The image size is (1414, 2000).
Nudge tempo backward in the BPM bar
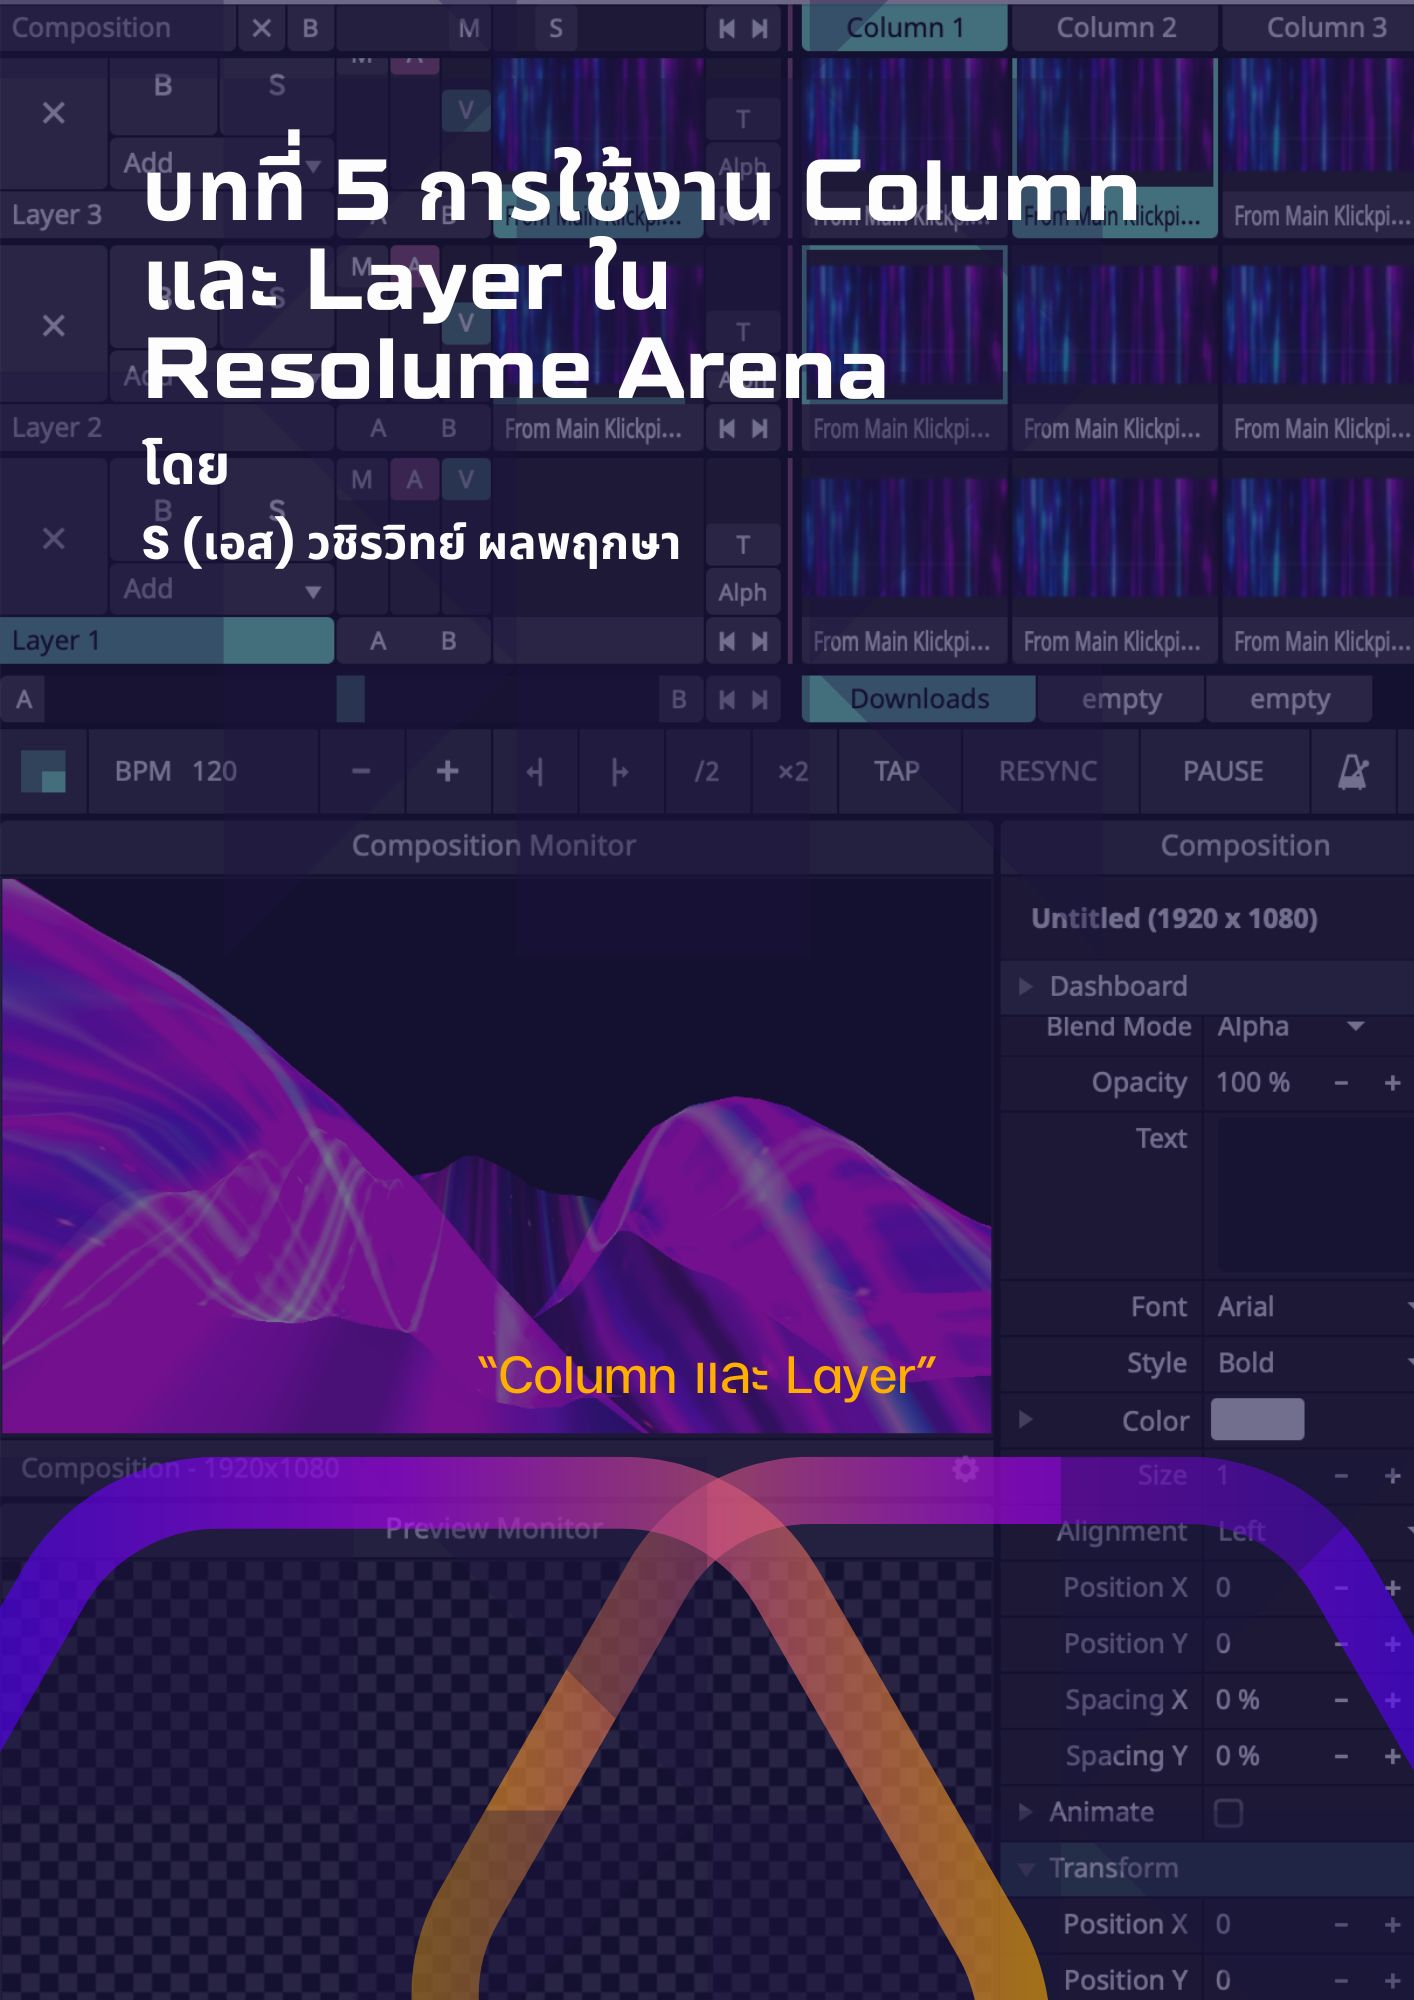(535, 771)
